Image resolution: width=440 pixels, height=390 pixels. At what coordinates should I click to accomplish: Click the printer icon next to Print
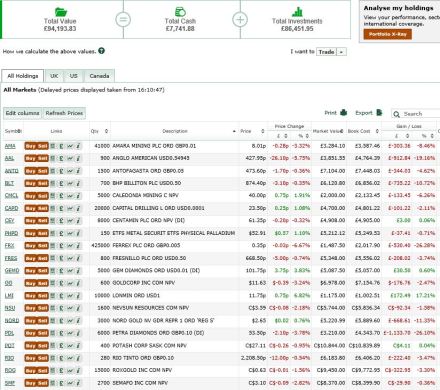344,113
